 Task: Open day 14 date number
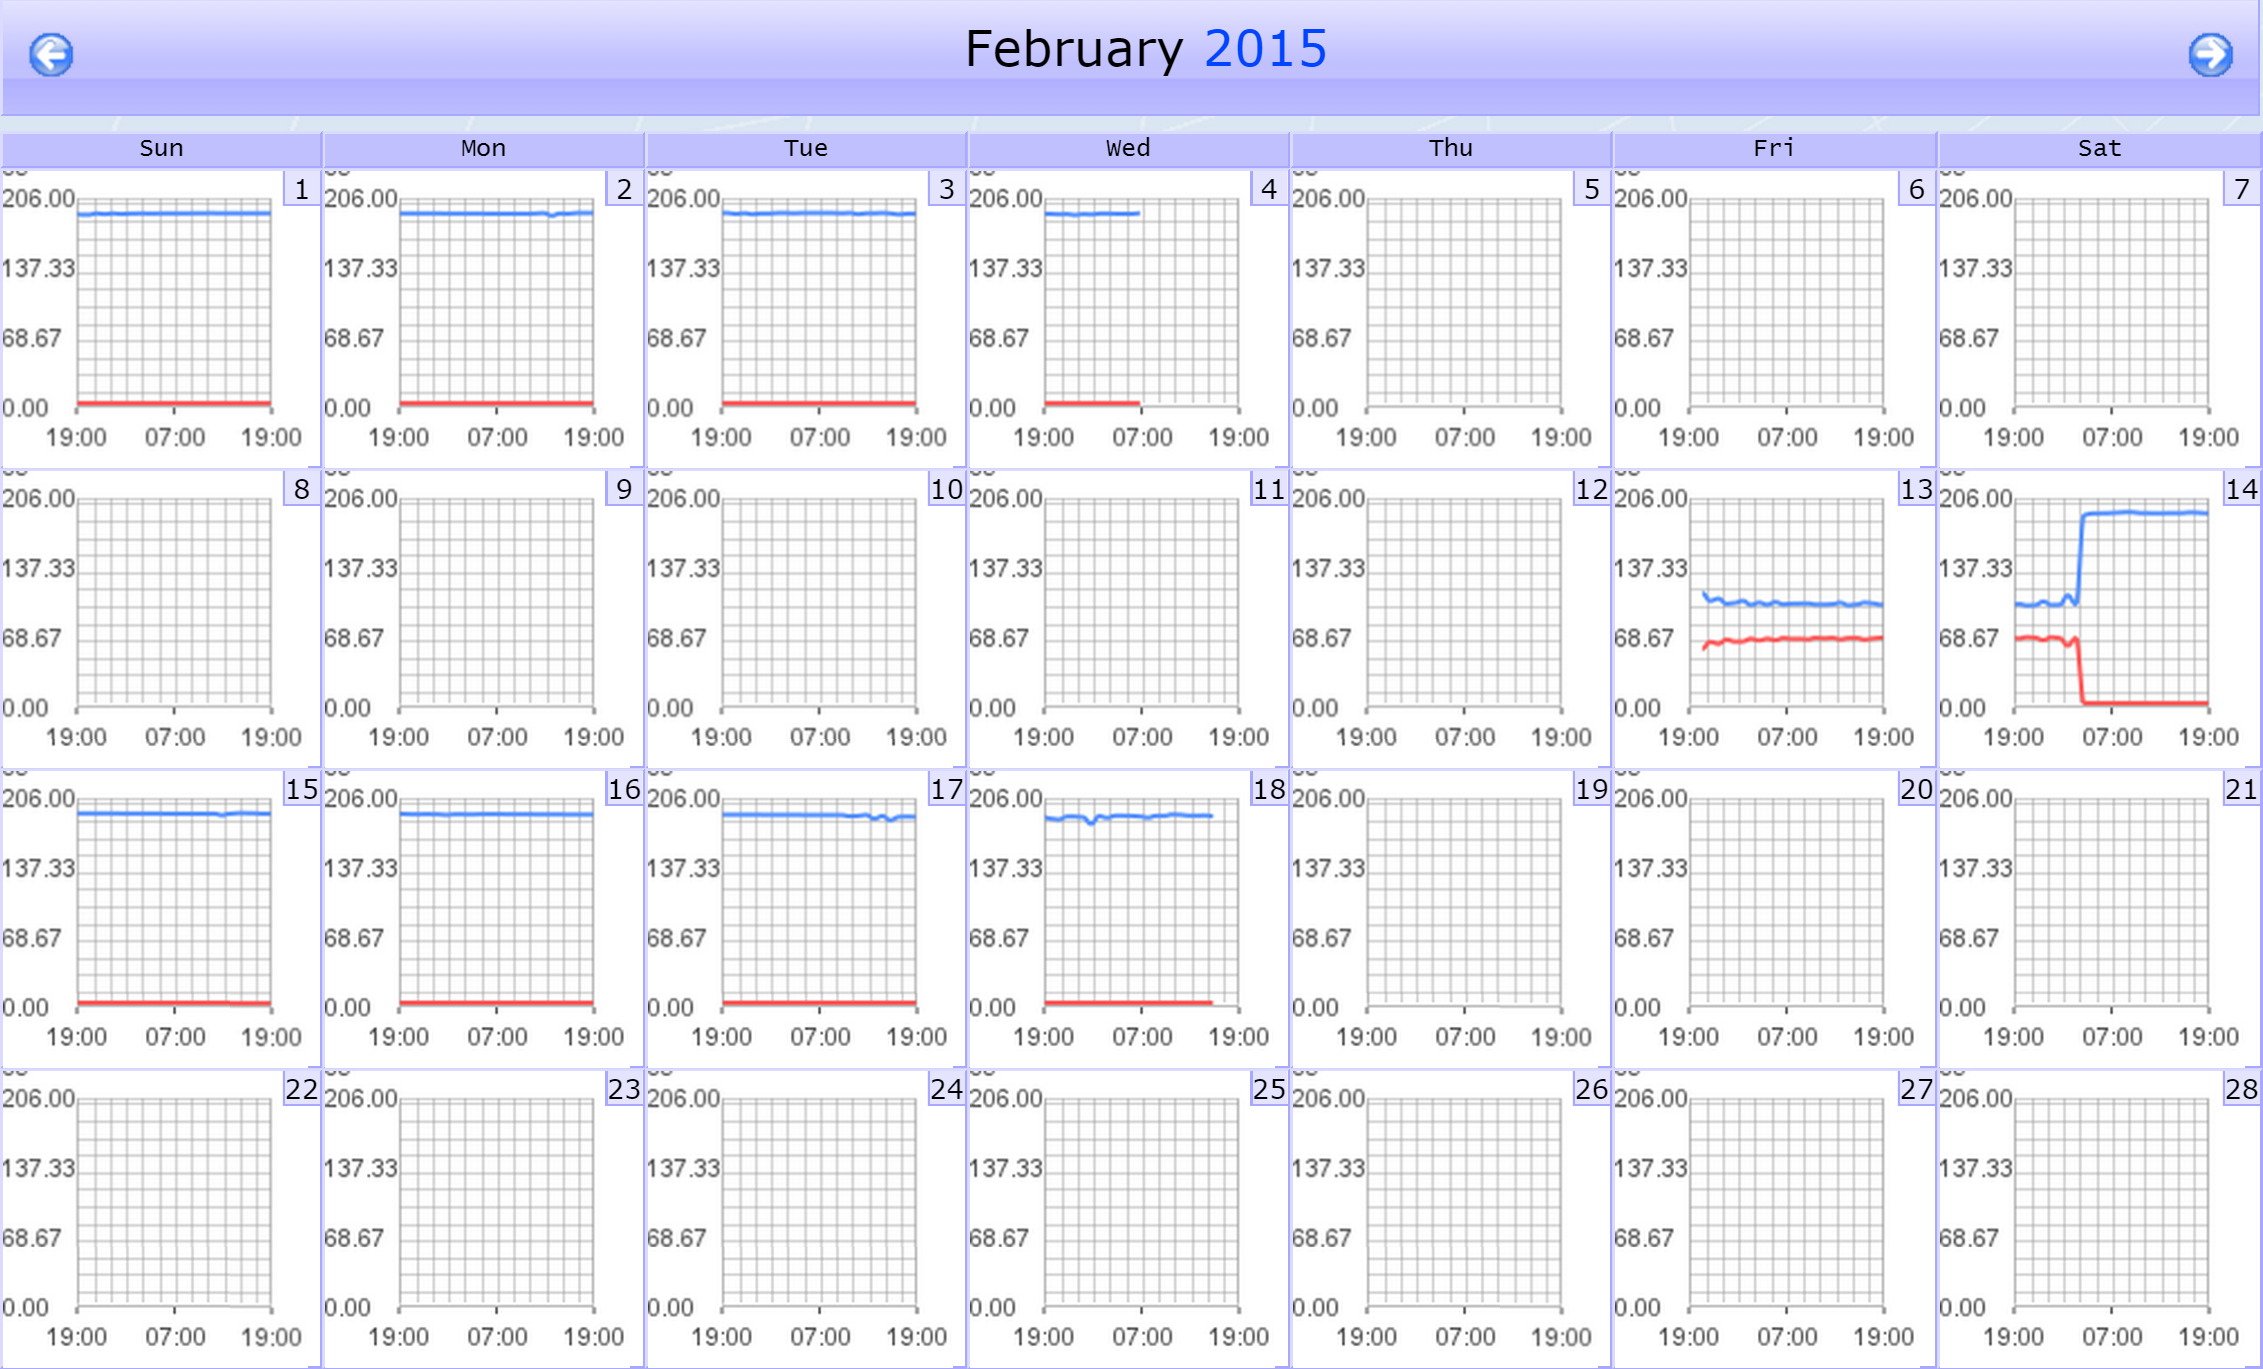point(2241,489)
